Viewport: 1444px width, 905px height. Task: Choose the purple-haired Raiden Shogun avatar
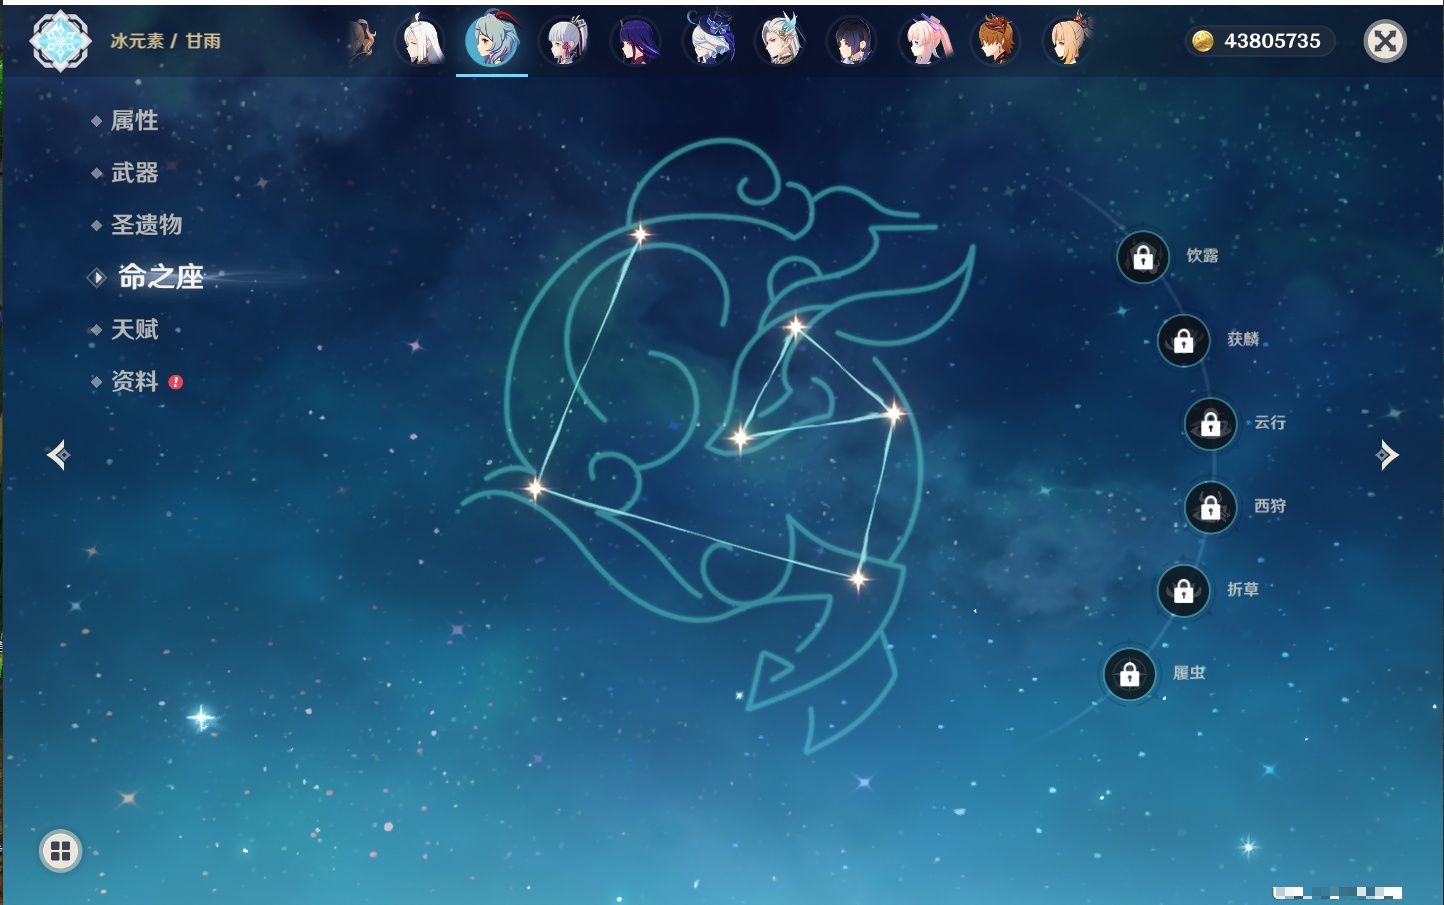[x=636, y=41]
